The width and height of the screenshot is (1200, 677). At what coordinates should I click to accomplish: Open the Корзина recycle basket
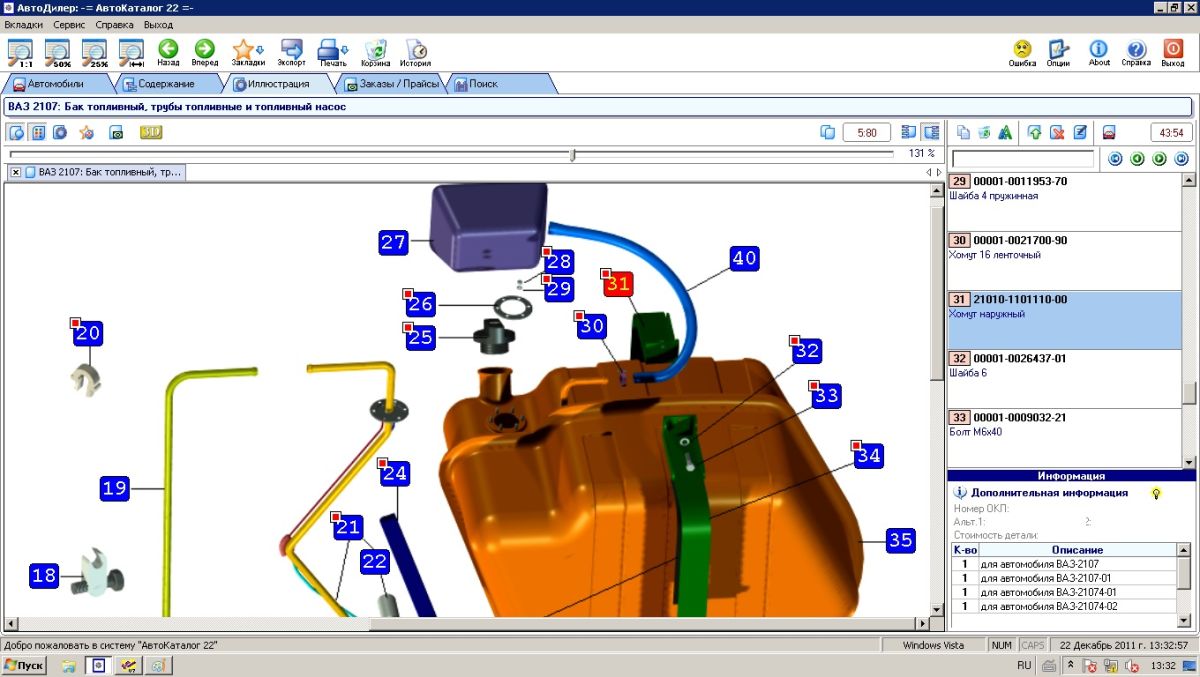click(x=376, y=52)
